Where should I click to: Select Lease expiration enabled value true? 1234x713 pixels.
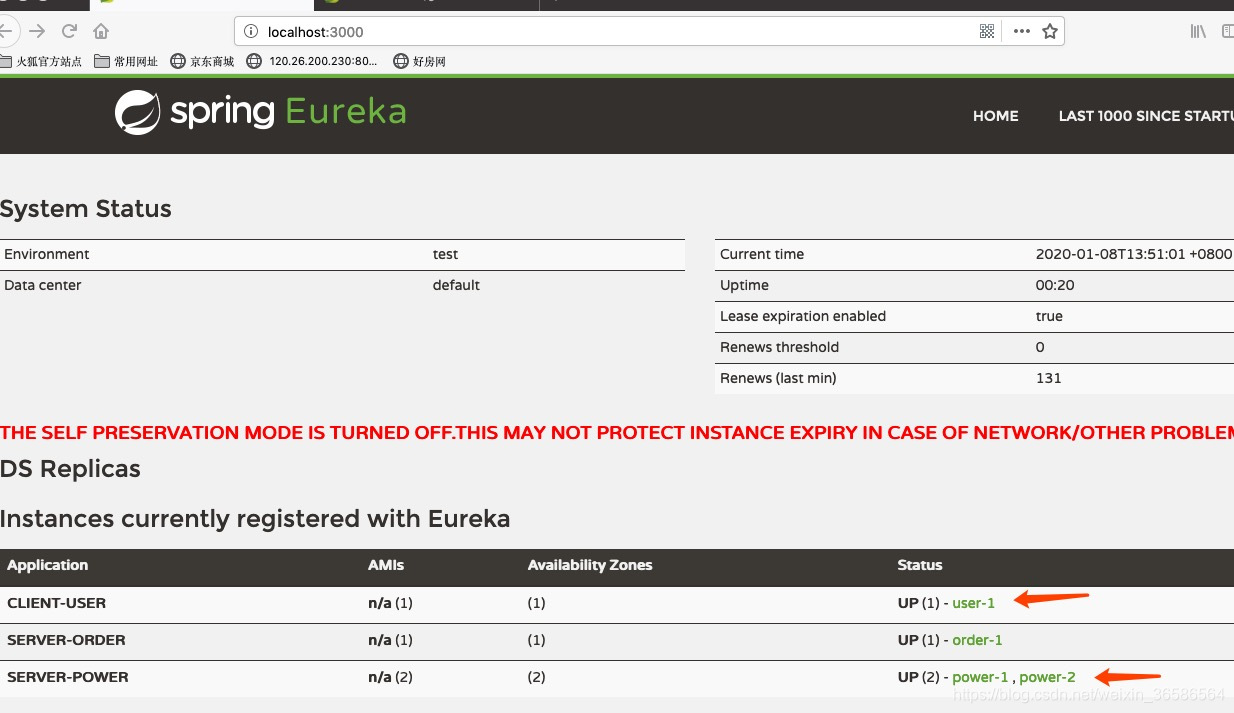point(1049,316)
